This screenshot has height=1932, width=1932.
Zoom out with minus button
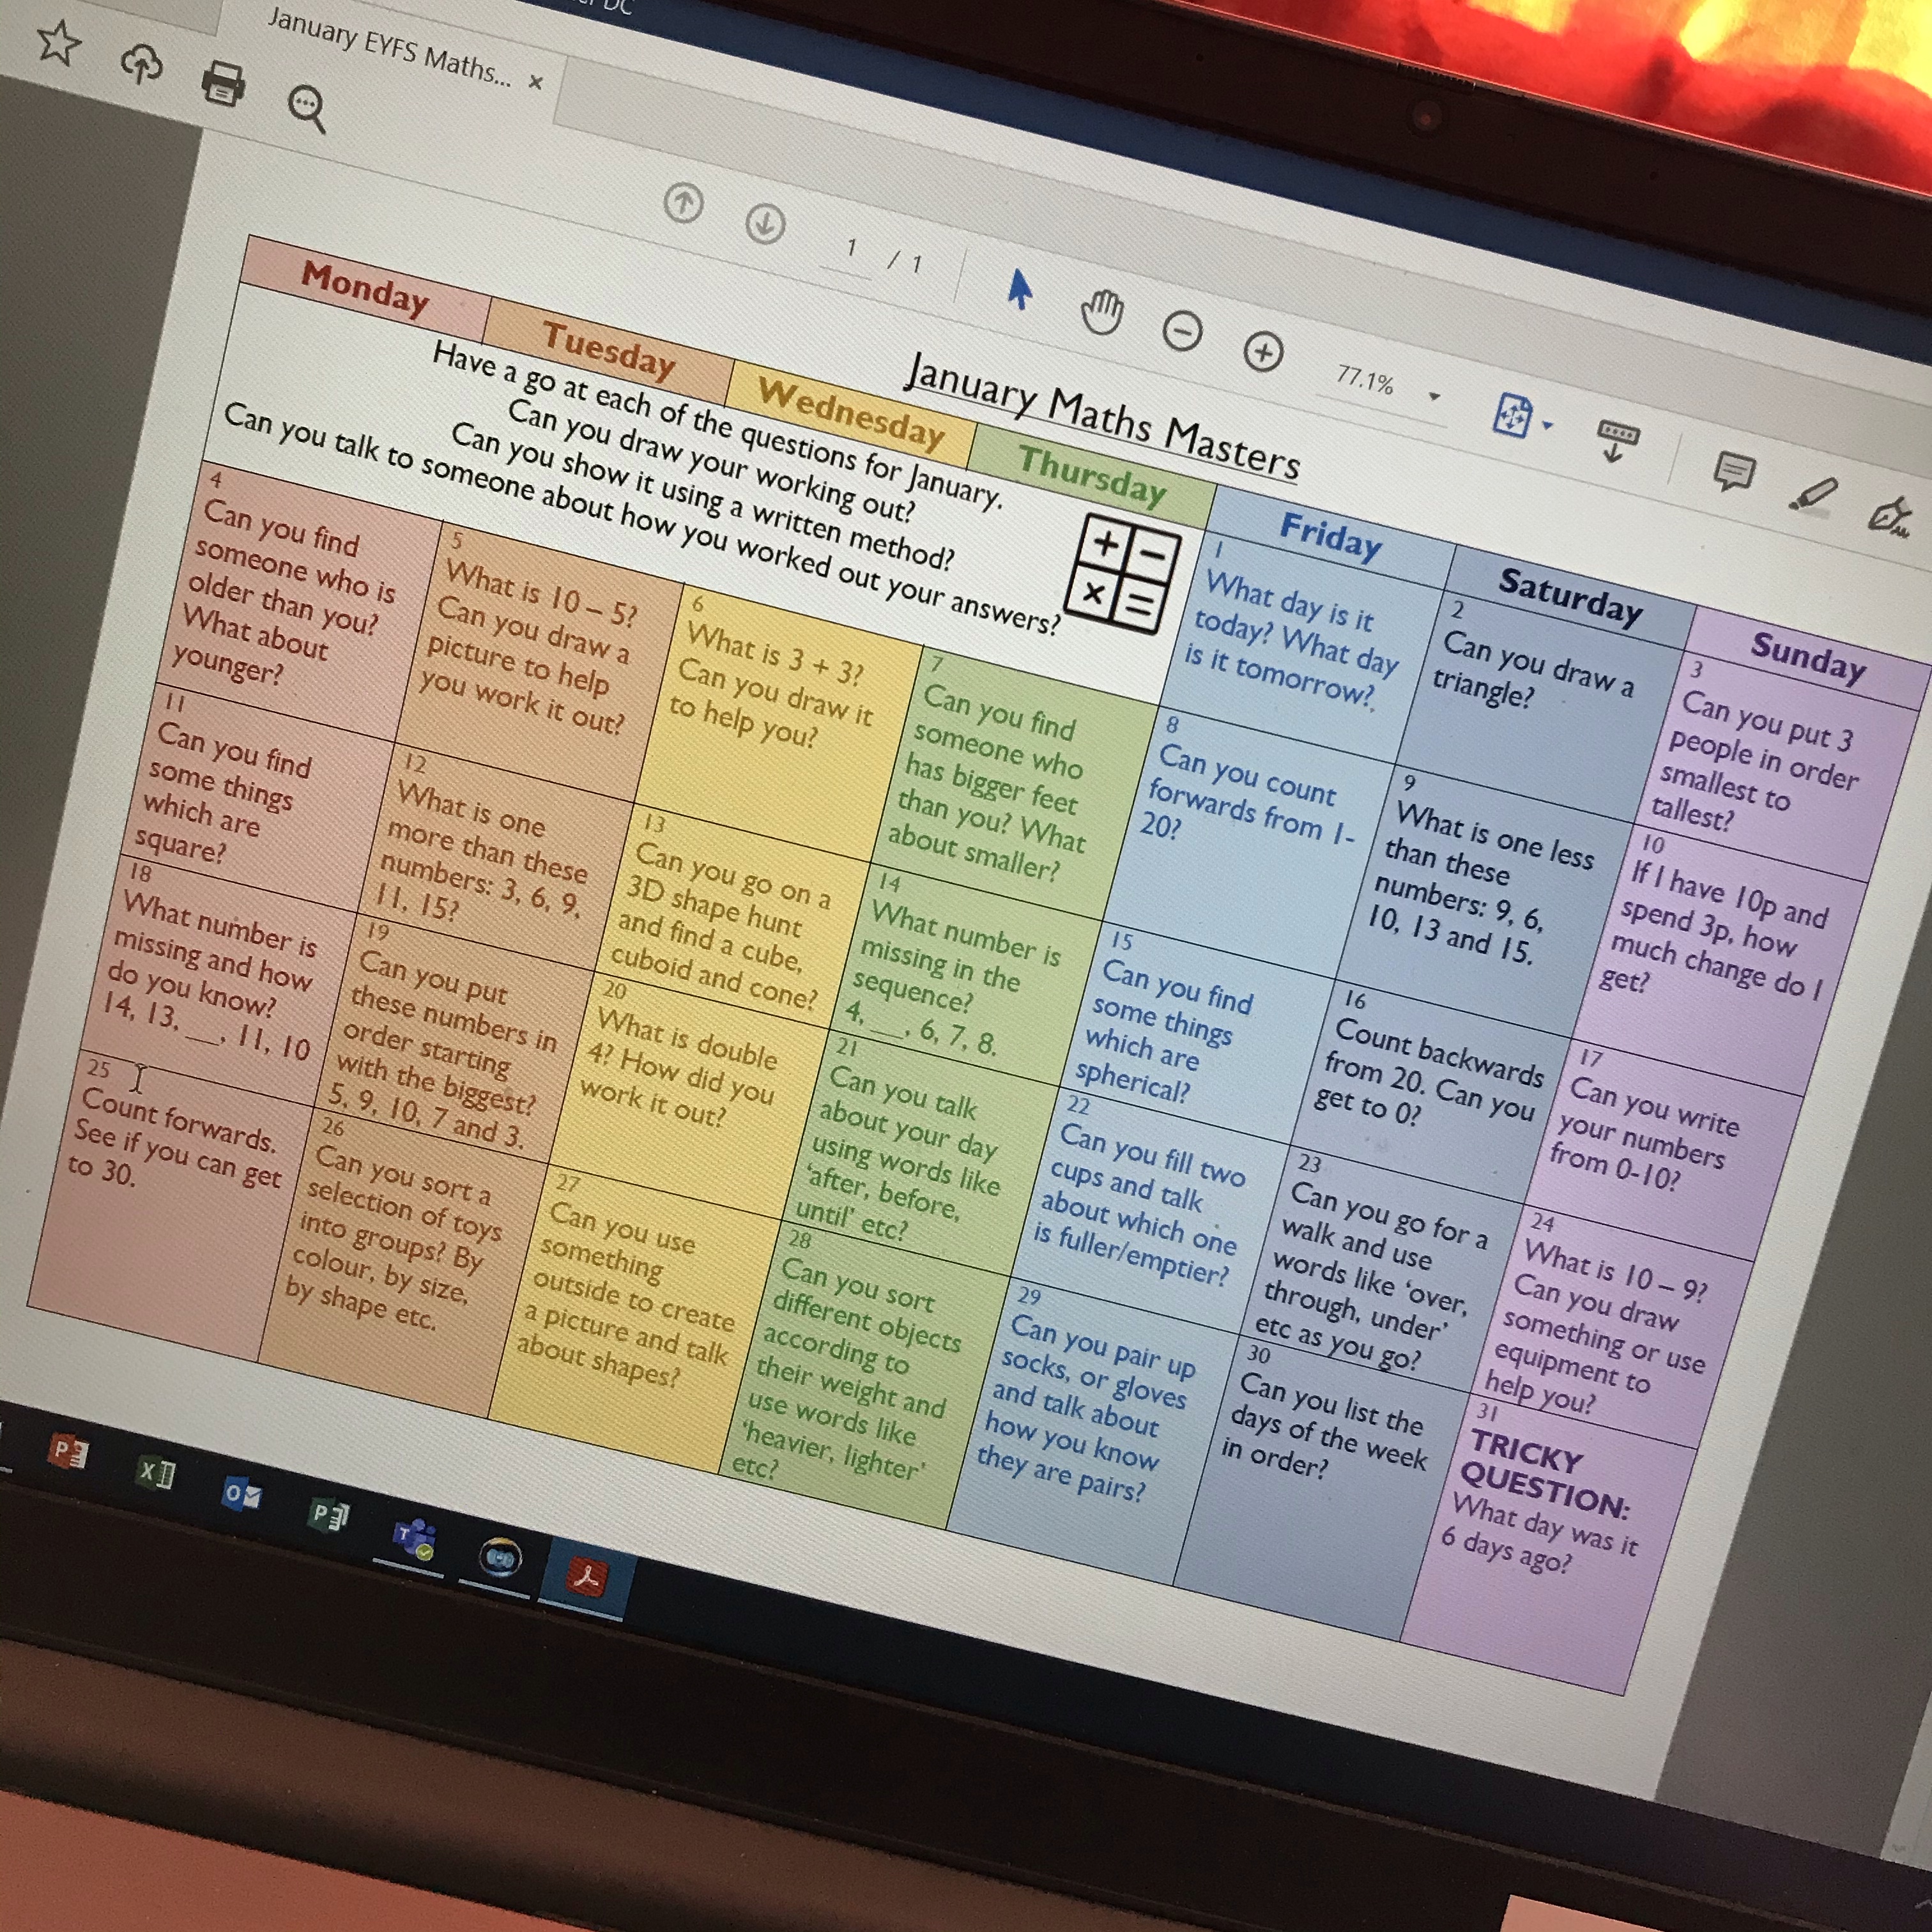coord(1182,331)
